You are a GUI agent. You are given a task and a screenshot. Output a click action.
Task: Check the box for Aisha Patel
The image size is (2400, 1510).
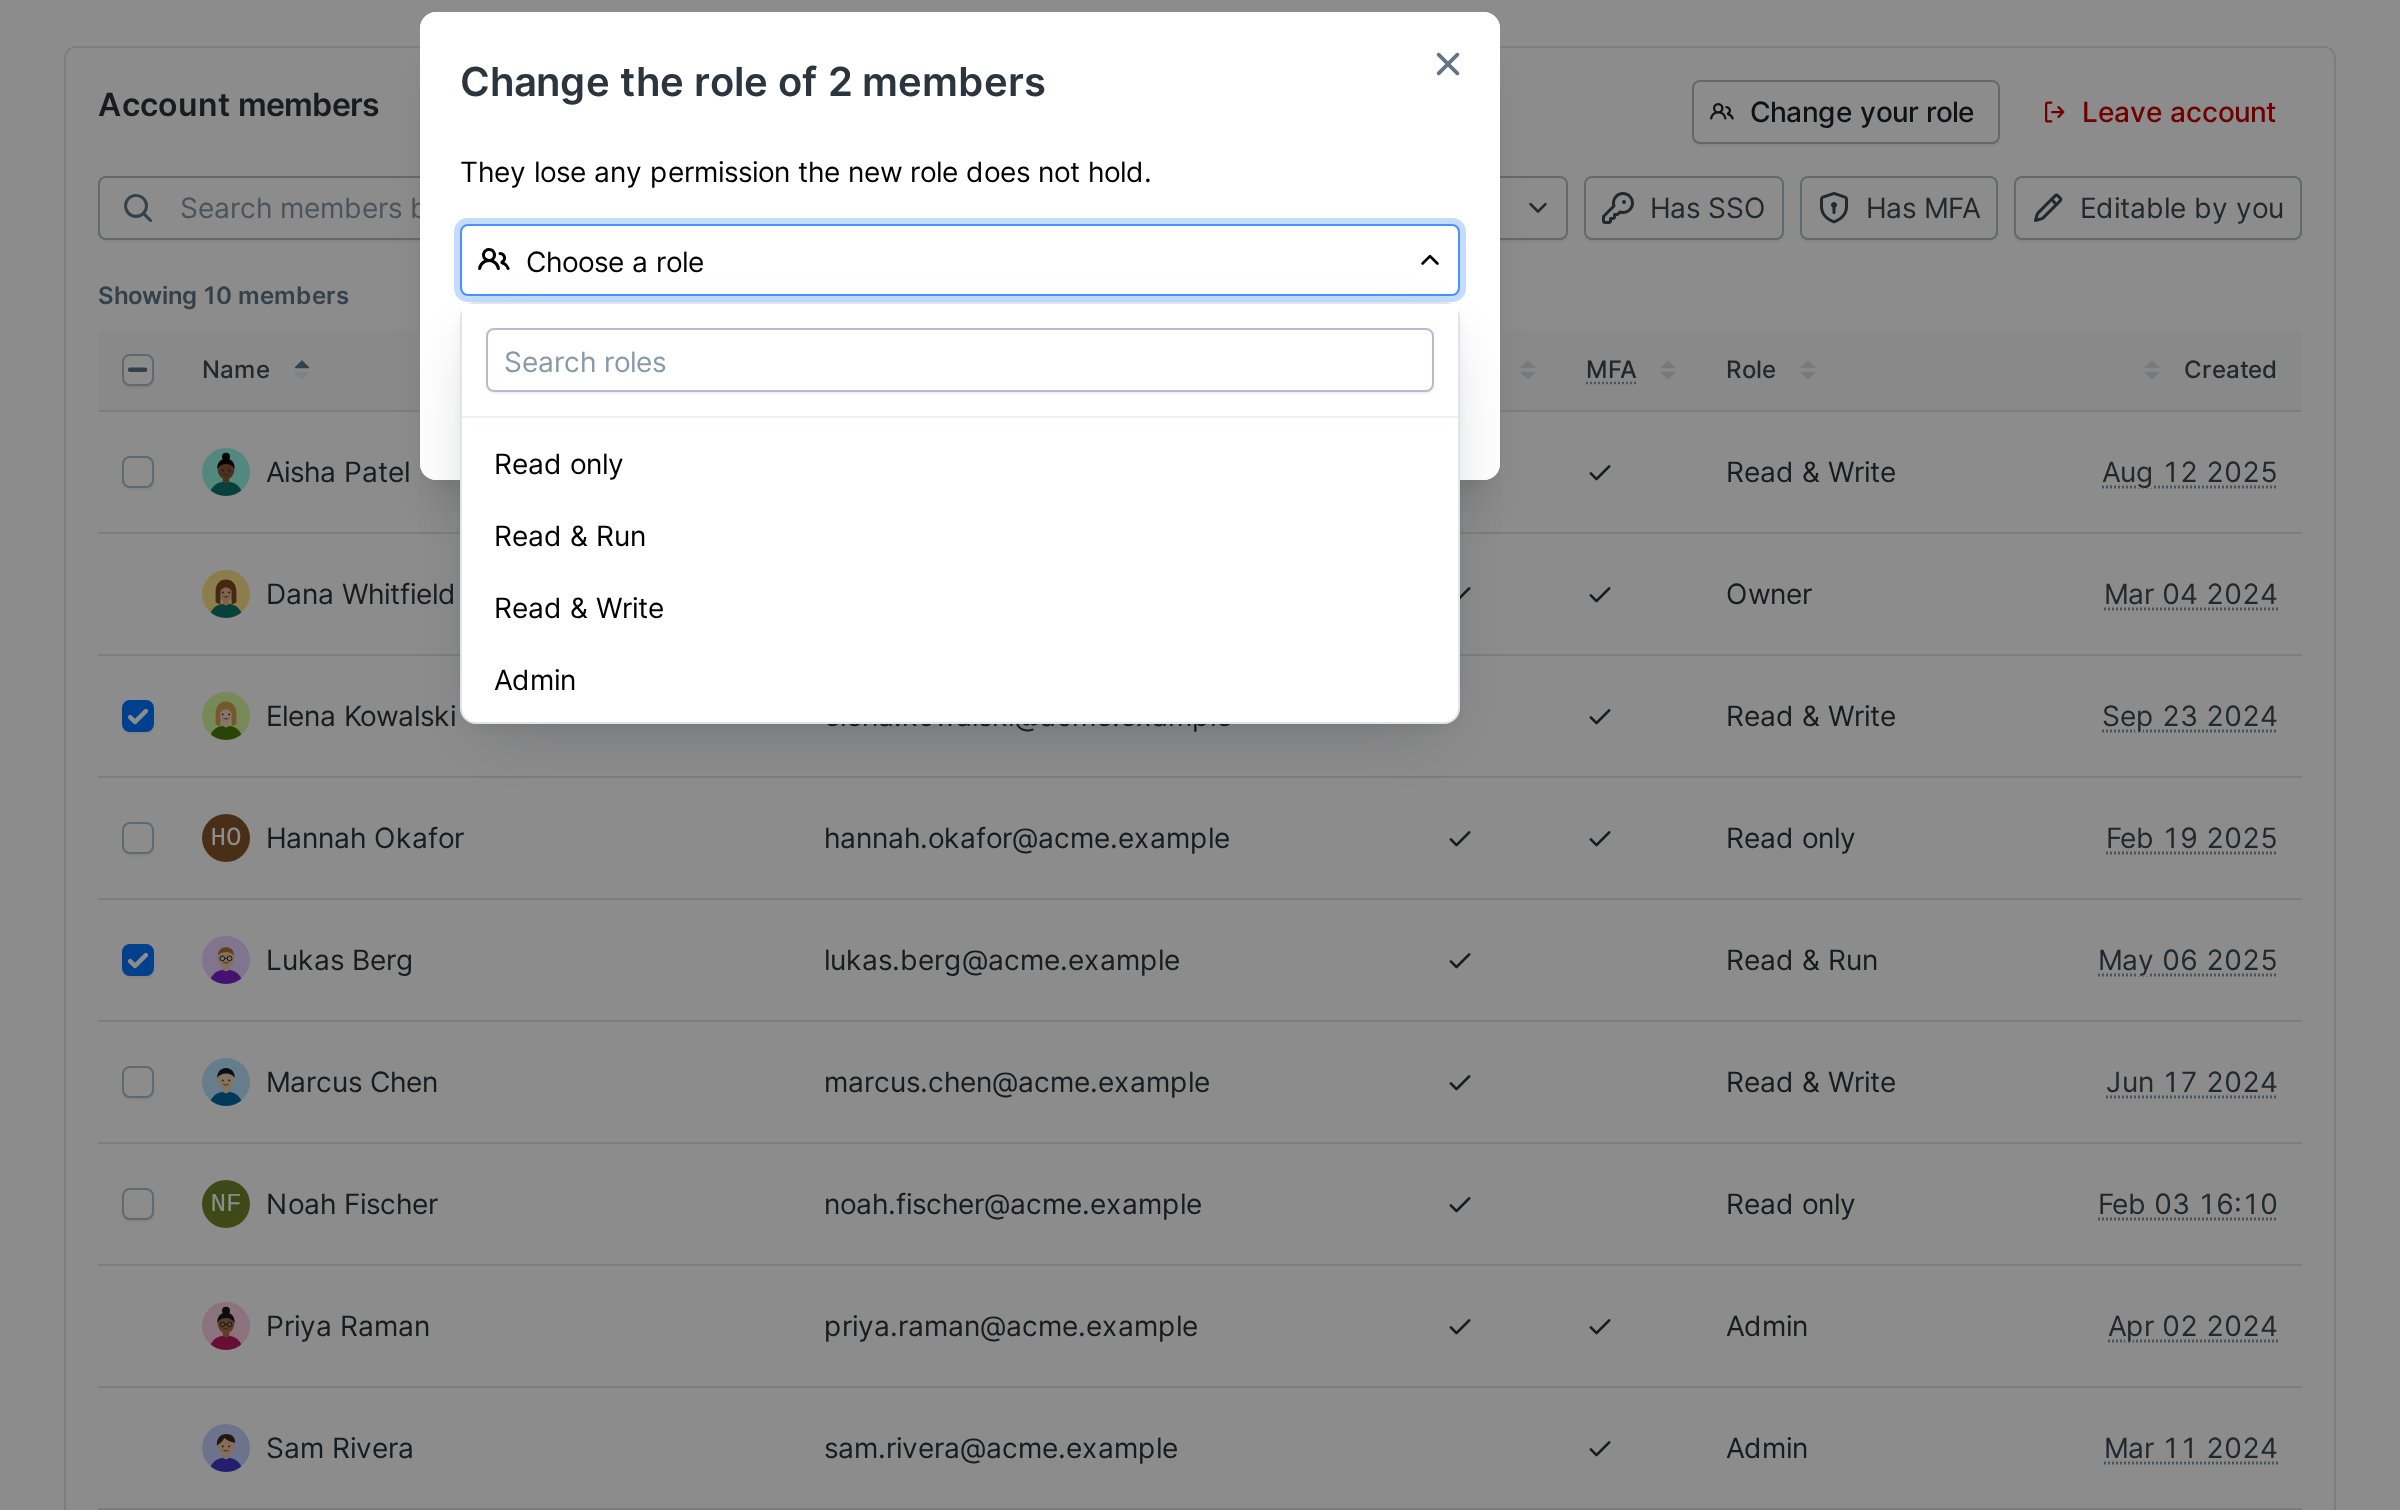138,472
